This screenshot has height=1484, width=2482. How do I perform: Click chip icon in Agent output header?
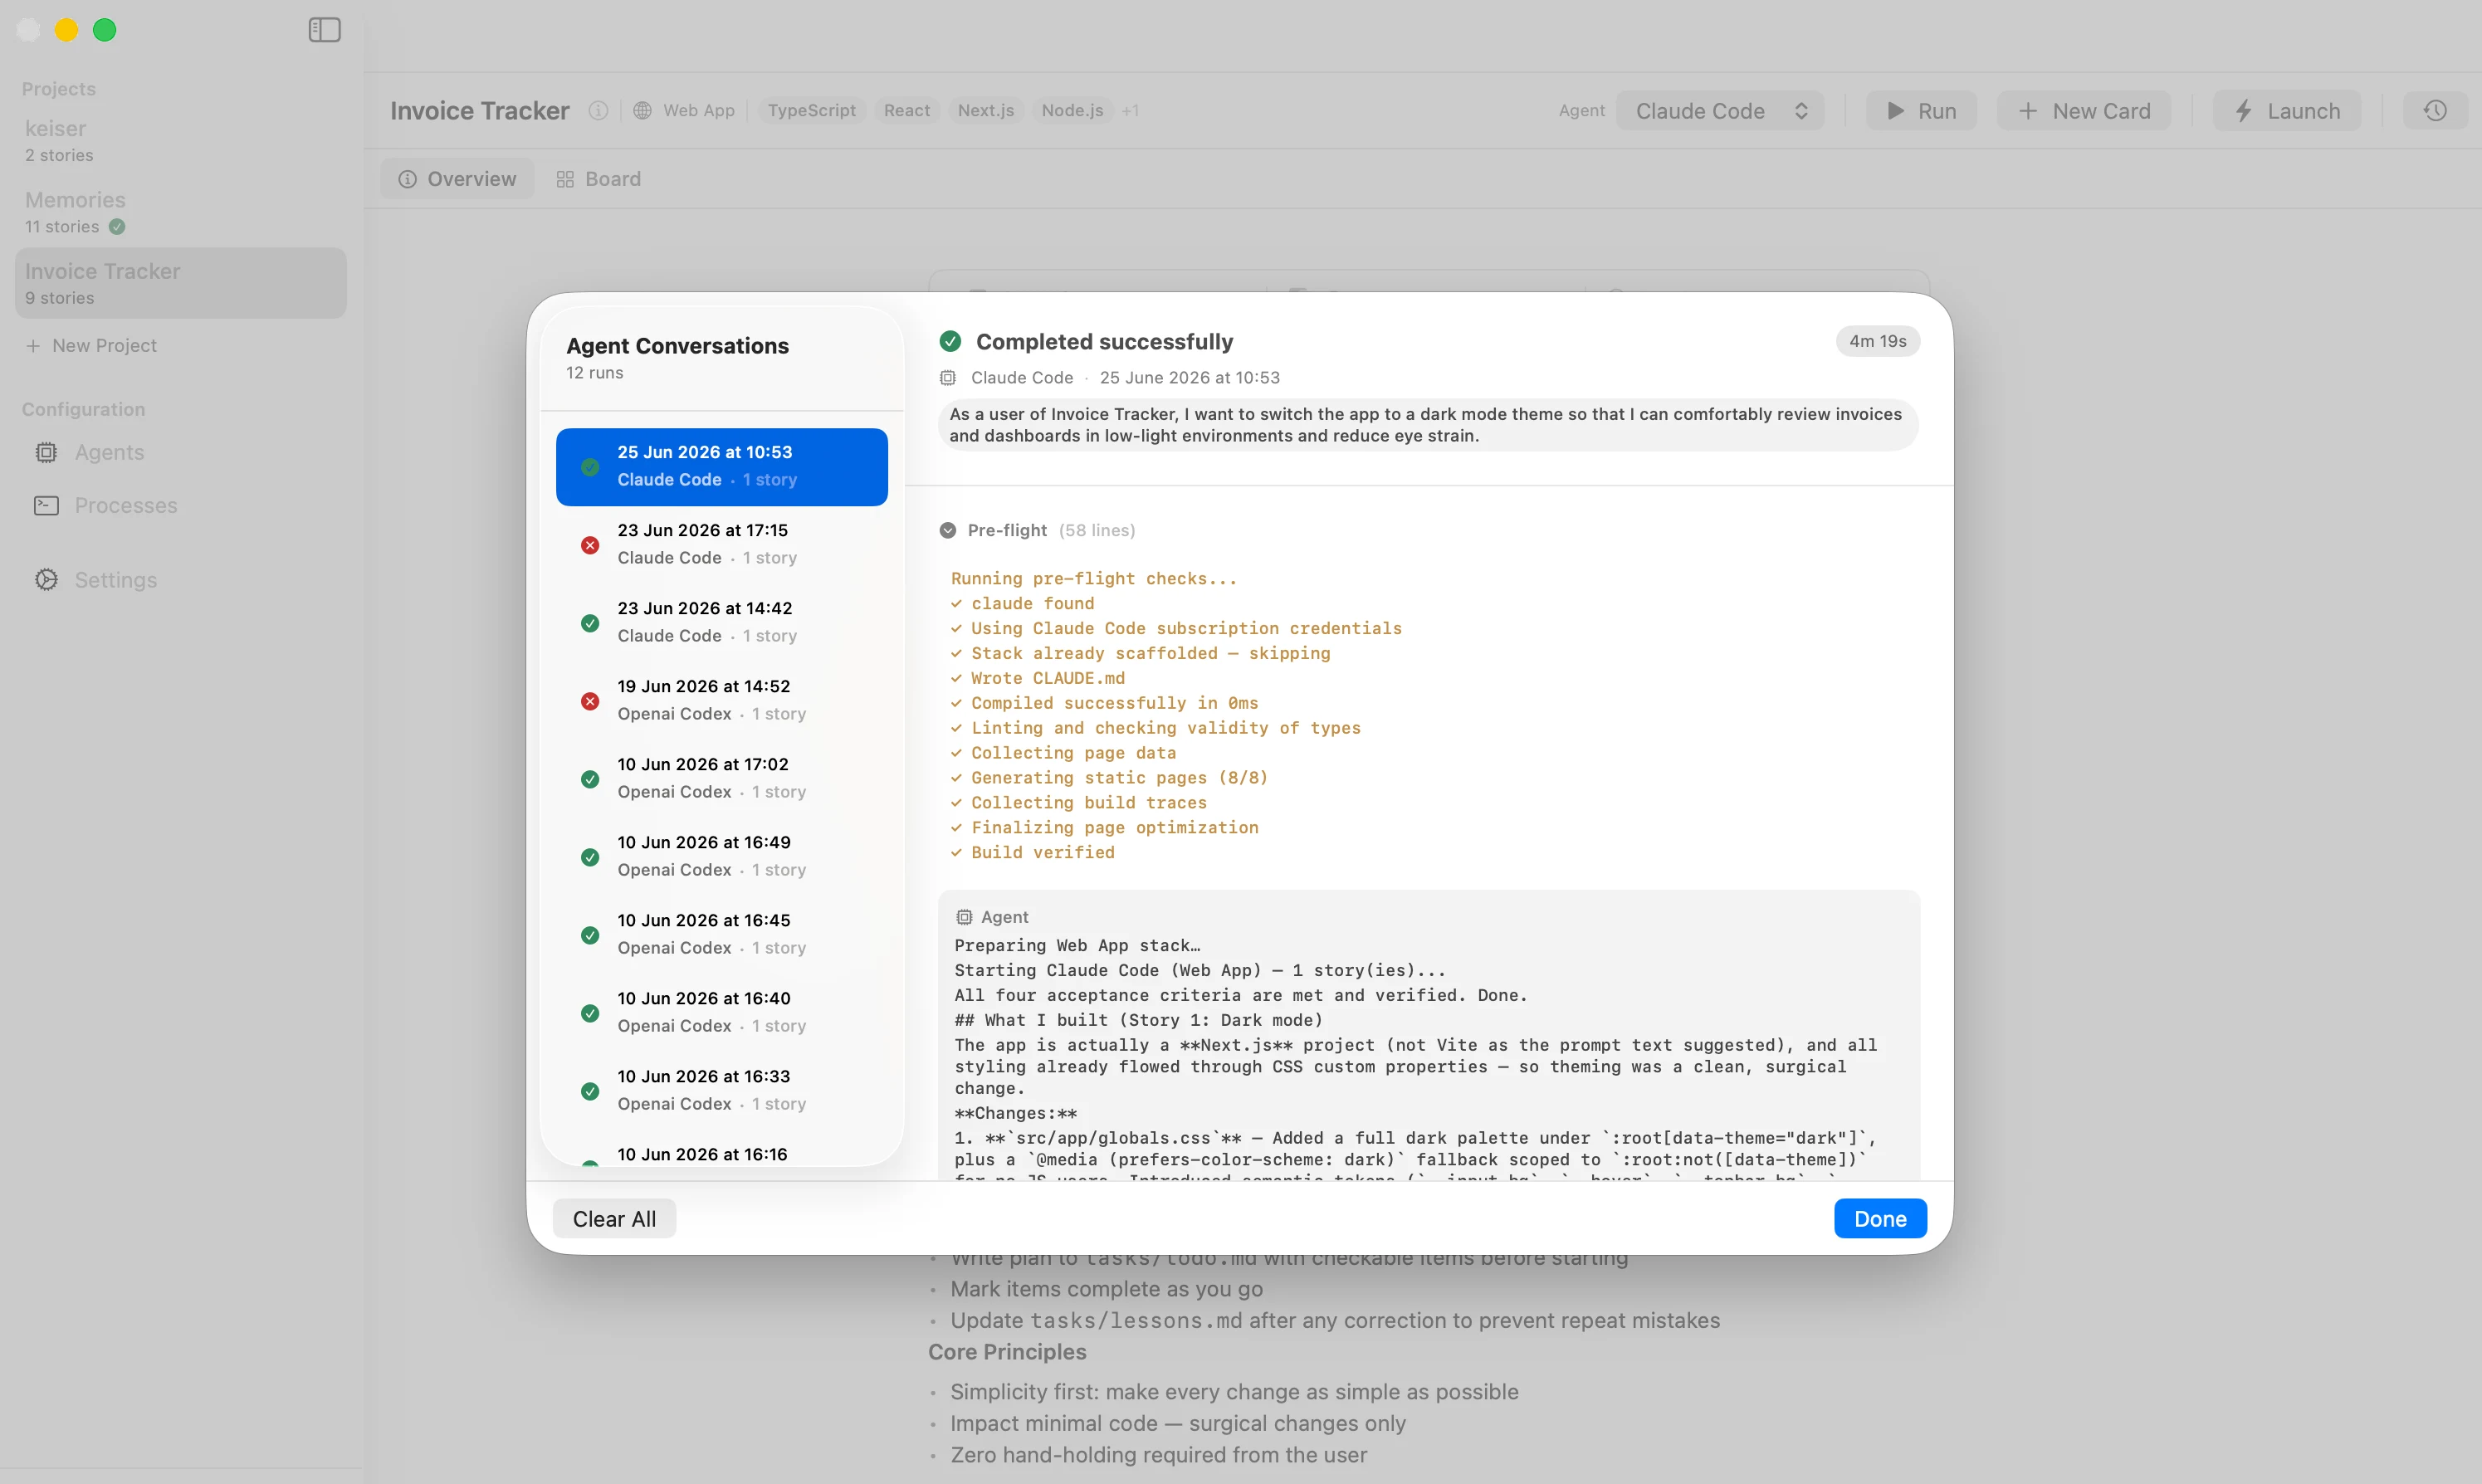coord(964,917)
